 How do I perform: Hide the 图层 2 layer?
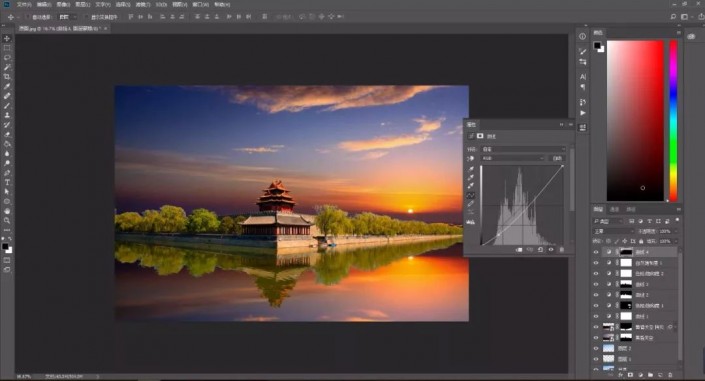[596, 349]
